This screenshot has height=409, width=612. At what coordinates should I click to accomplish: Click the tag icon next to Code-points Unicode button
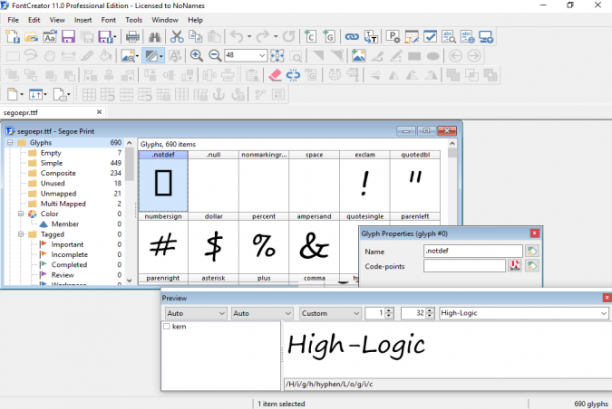coord(532,266)
